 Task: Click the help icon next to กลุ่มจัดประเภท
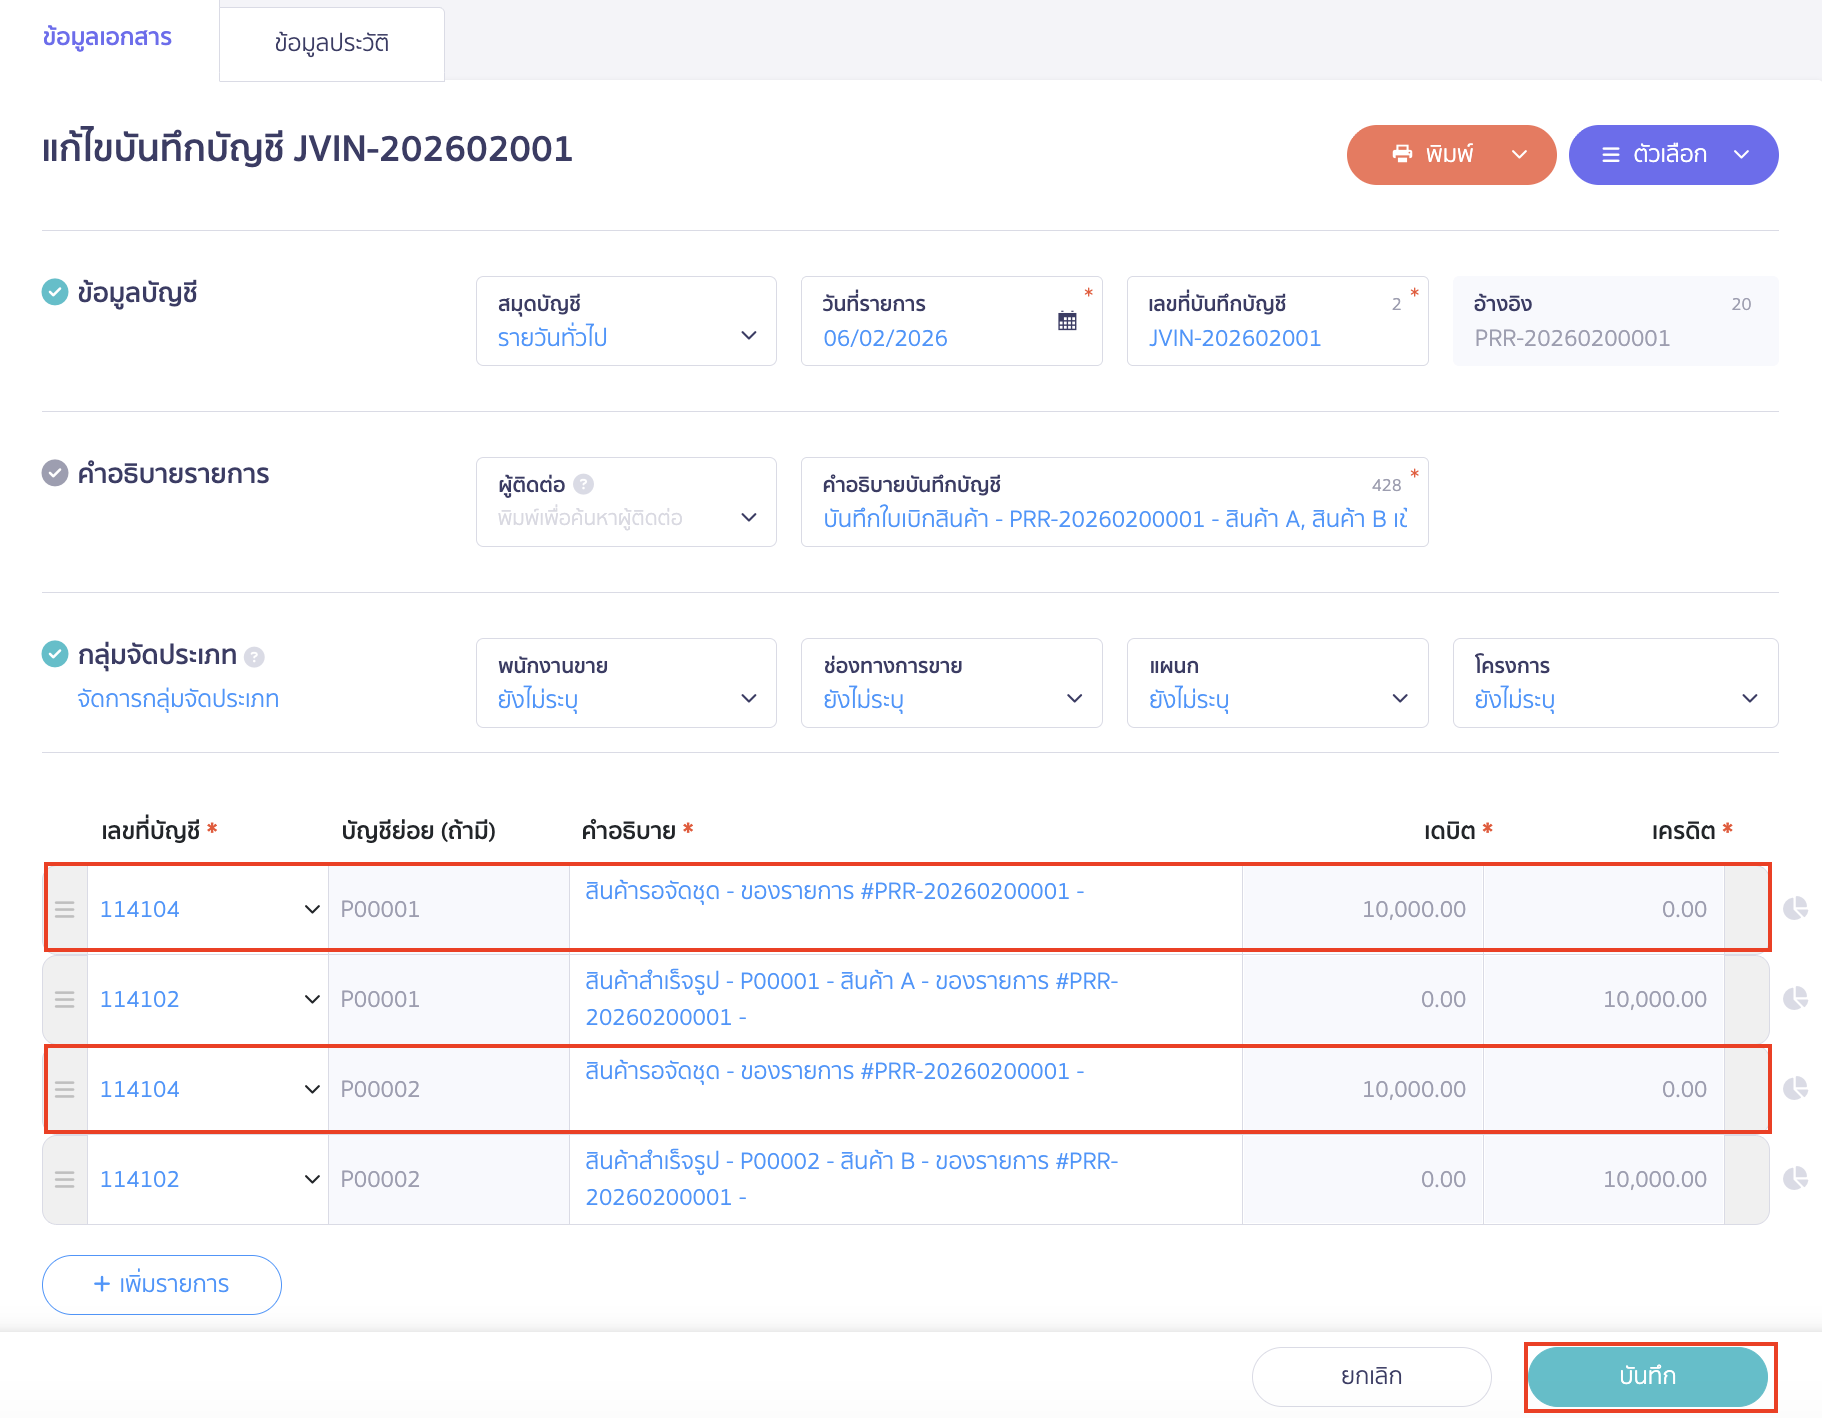click(x=254, y=657)
